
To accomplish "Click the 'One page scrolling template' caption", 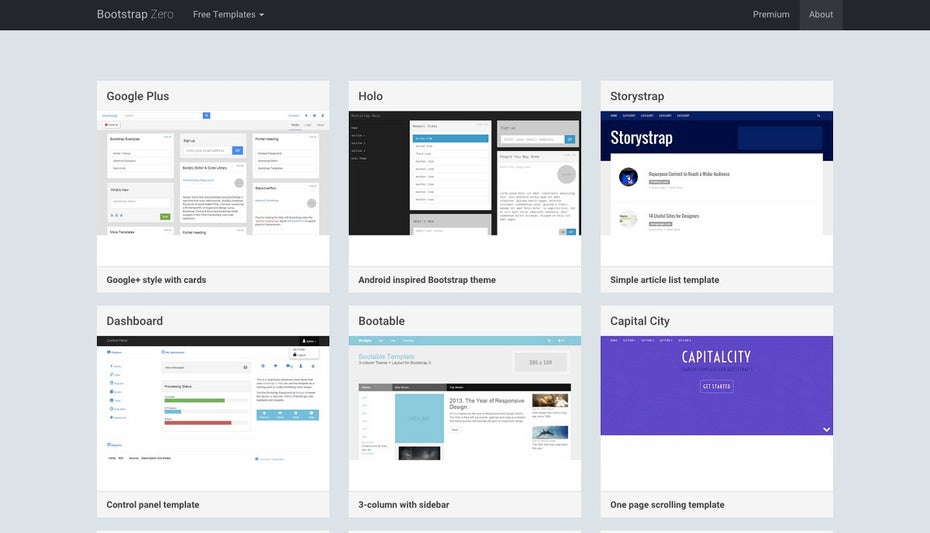I will pos(667,505).
